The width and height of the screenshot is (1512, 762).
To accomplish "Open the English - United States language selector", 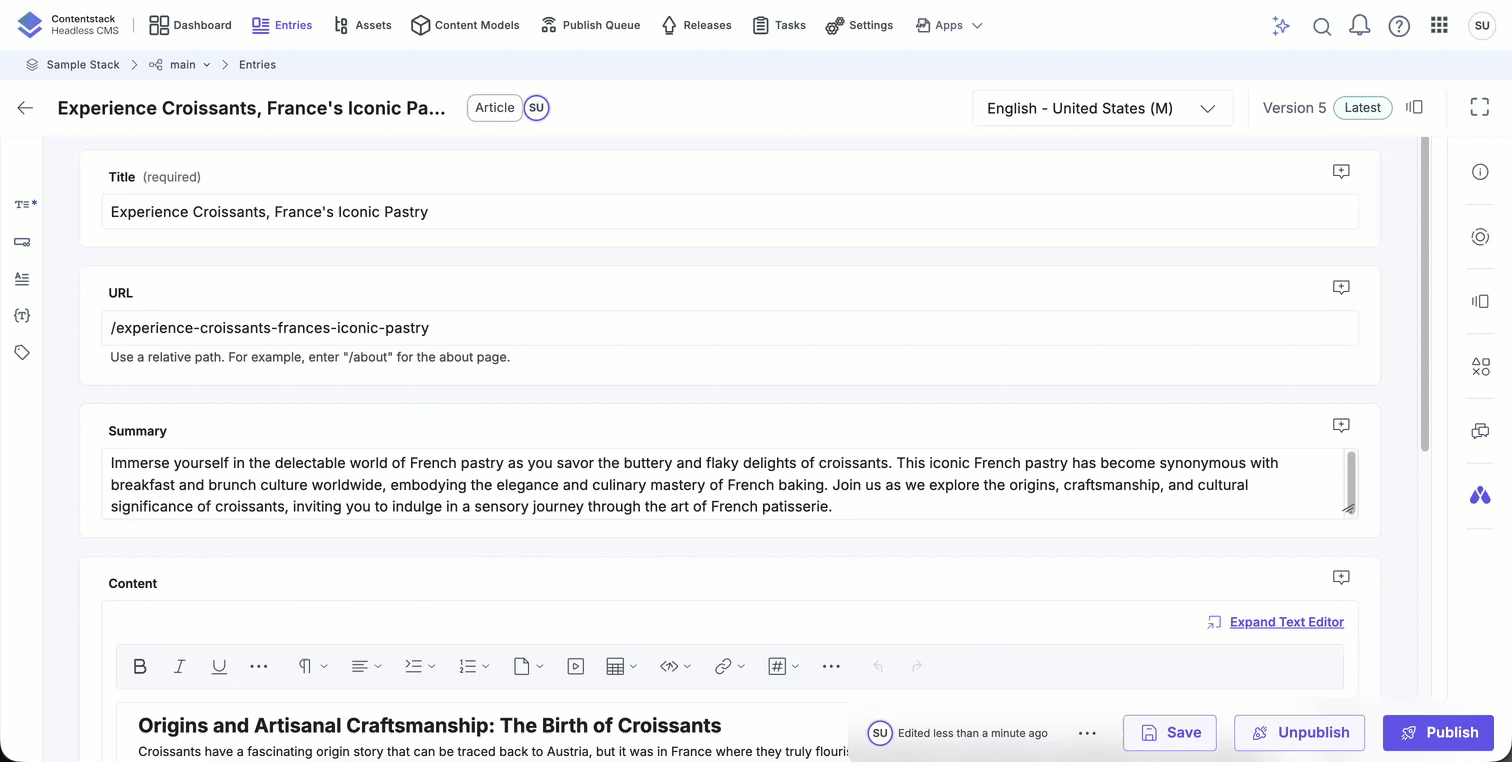I will coord(1102,108).
